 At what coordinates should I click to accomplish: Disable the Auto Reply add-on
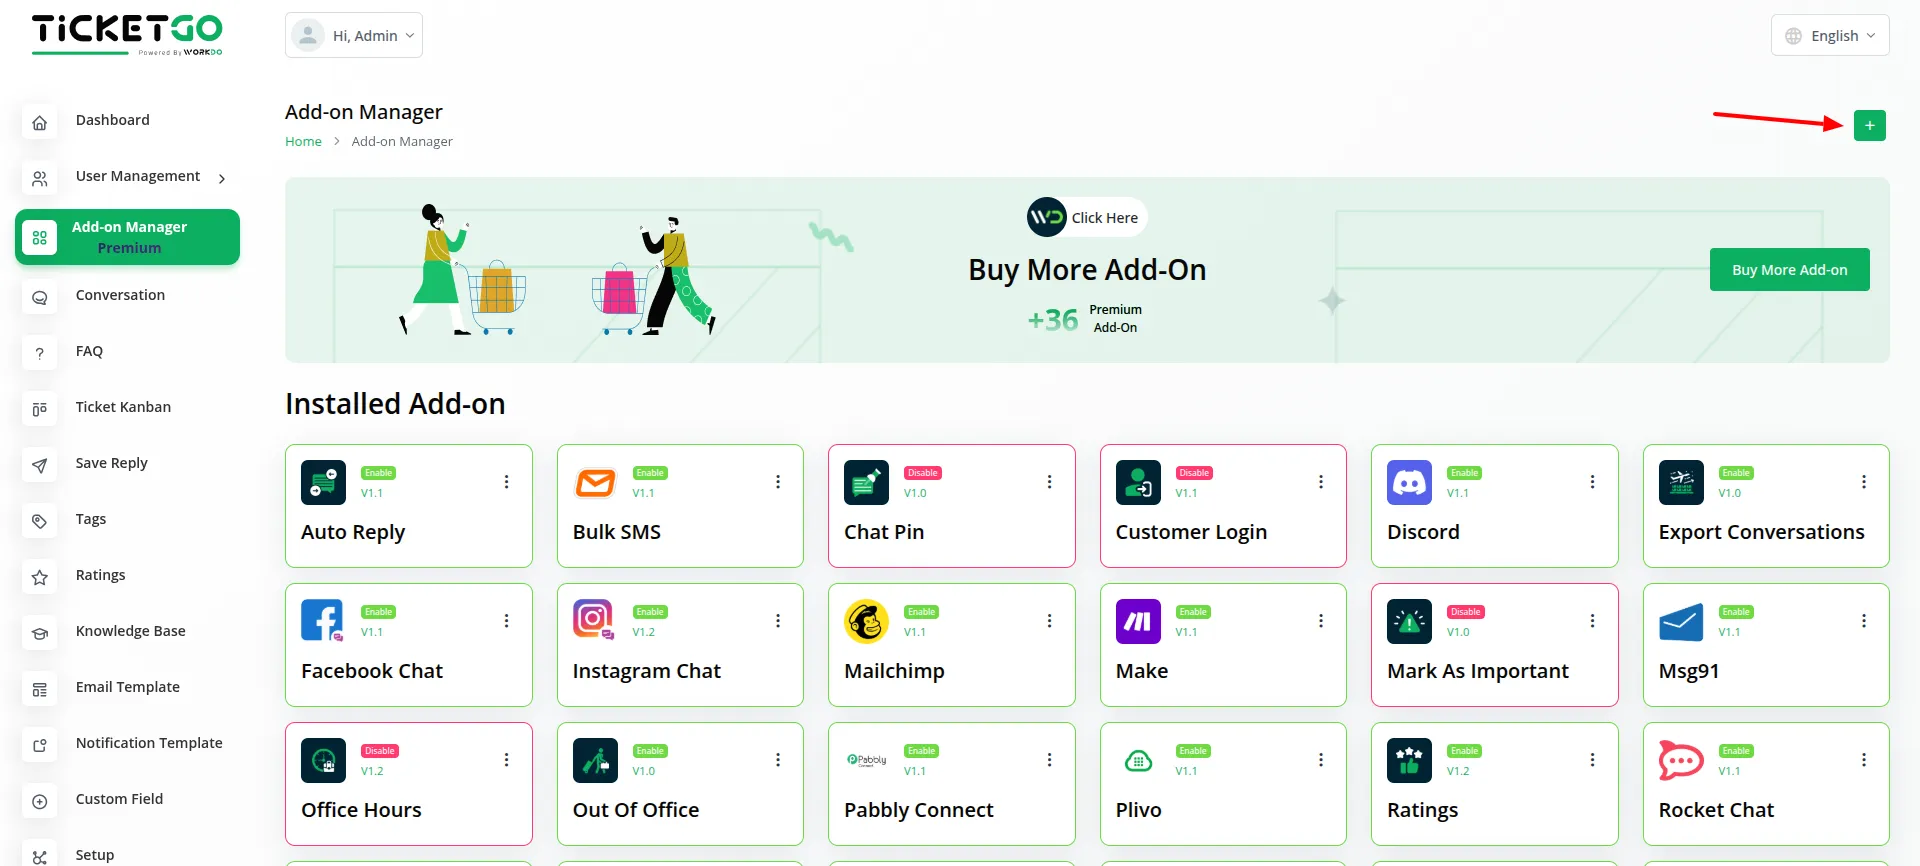pyautogui.click(x=378, y=471)
